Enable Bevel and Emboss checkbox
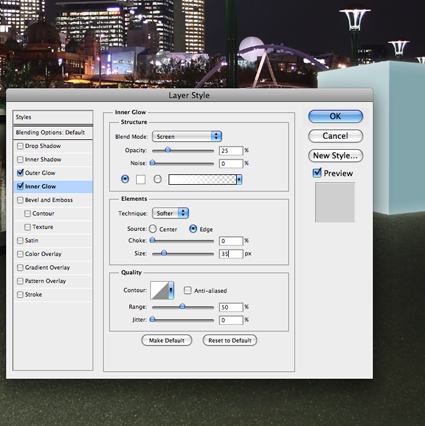This screenshot has height=426, width=425. pos(20,200)
